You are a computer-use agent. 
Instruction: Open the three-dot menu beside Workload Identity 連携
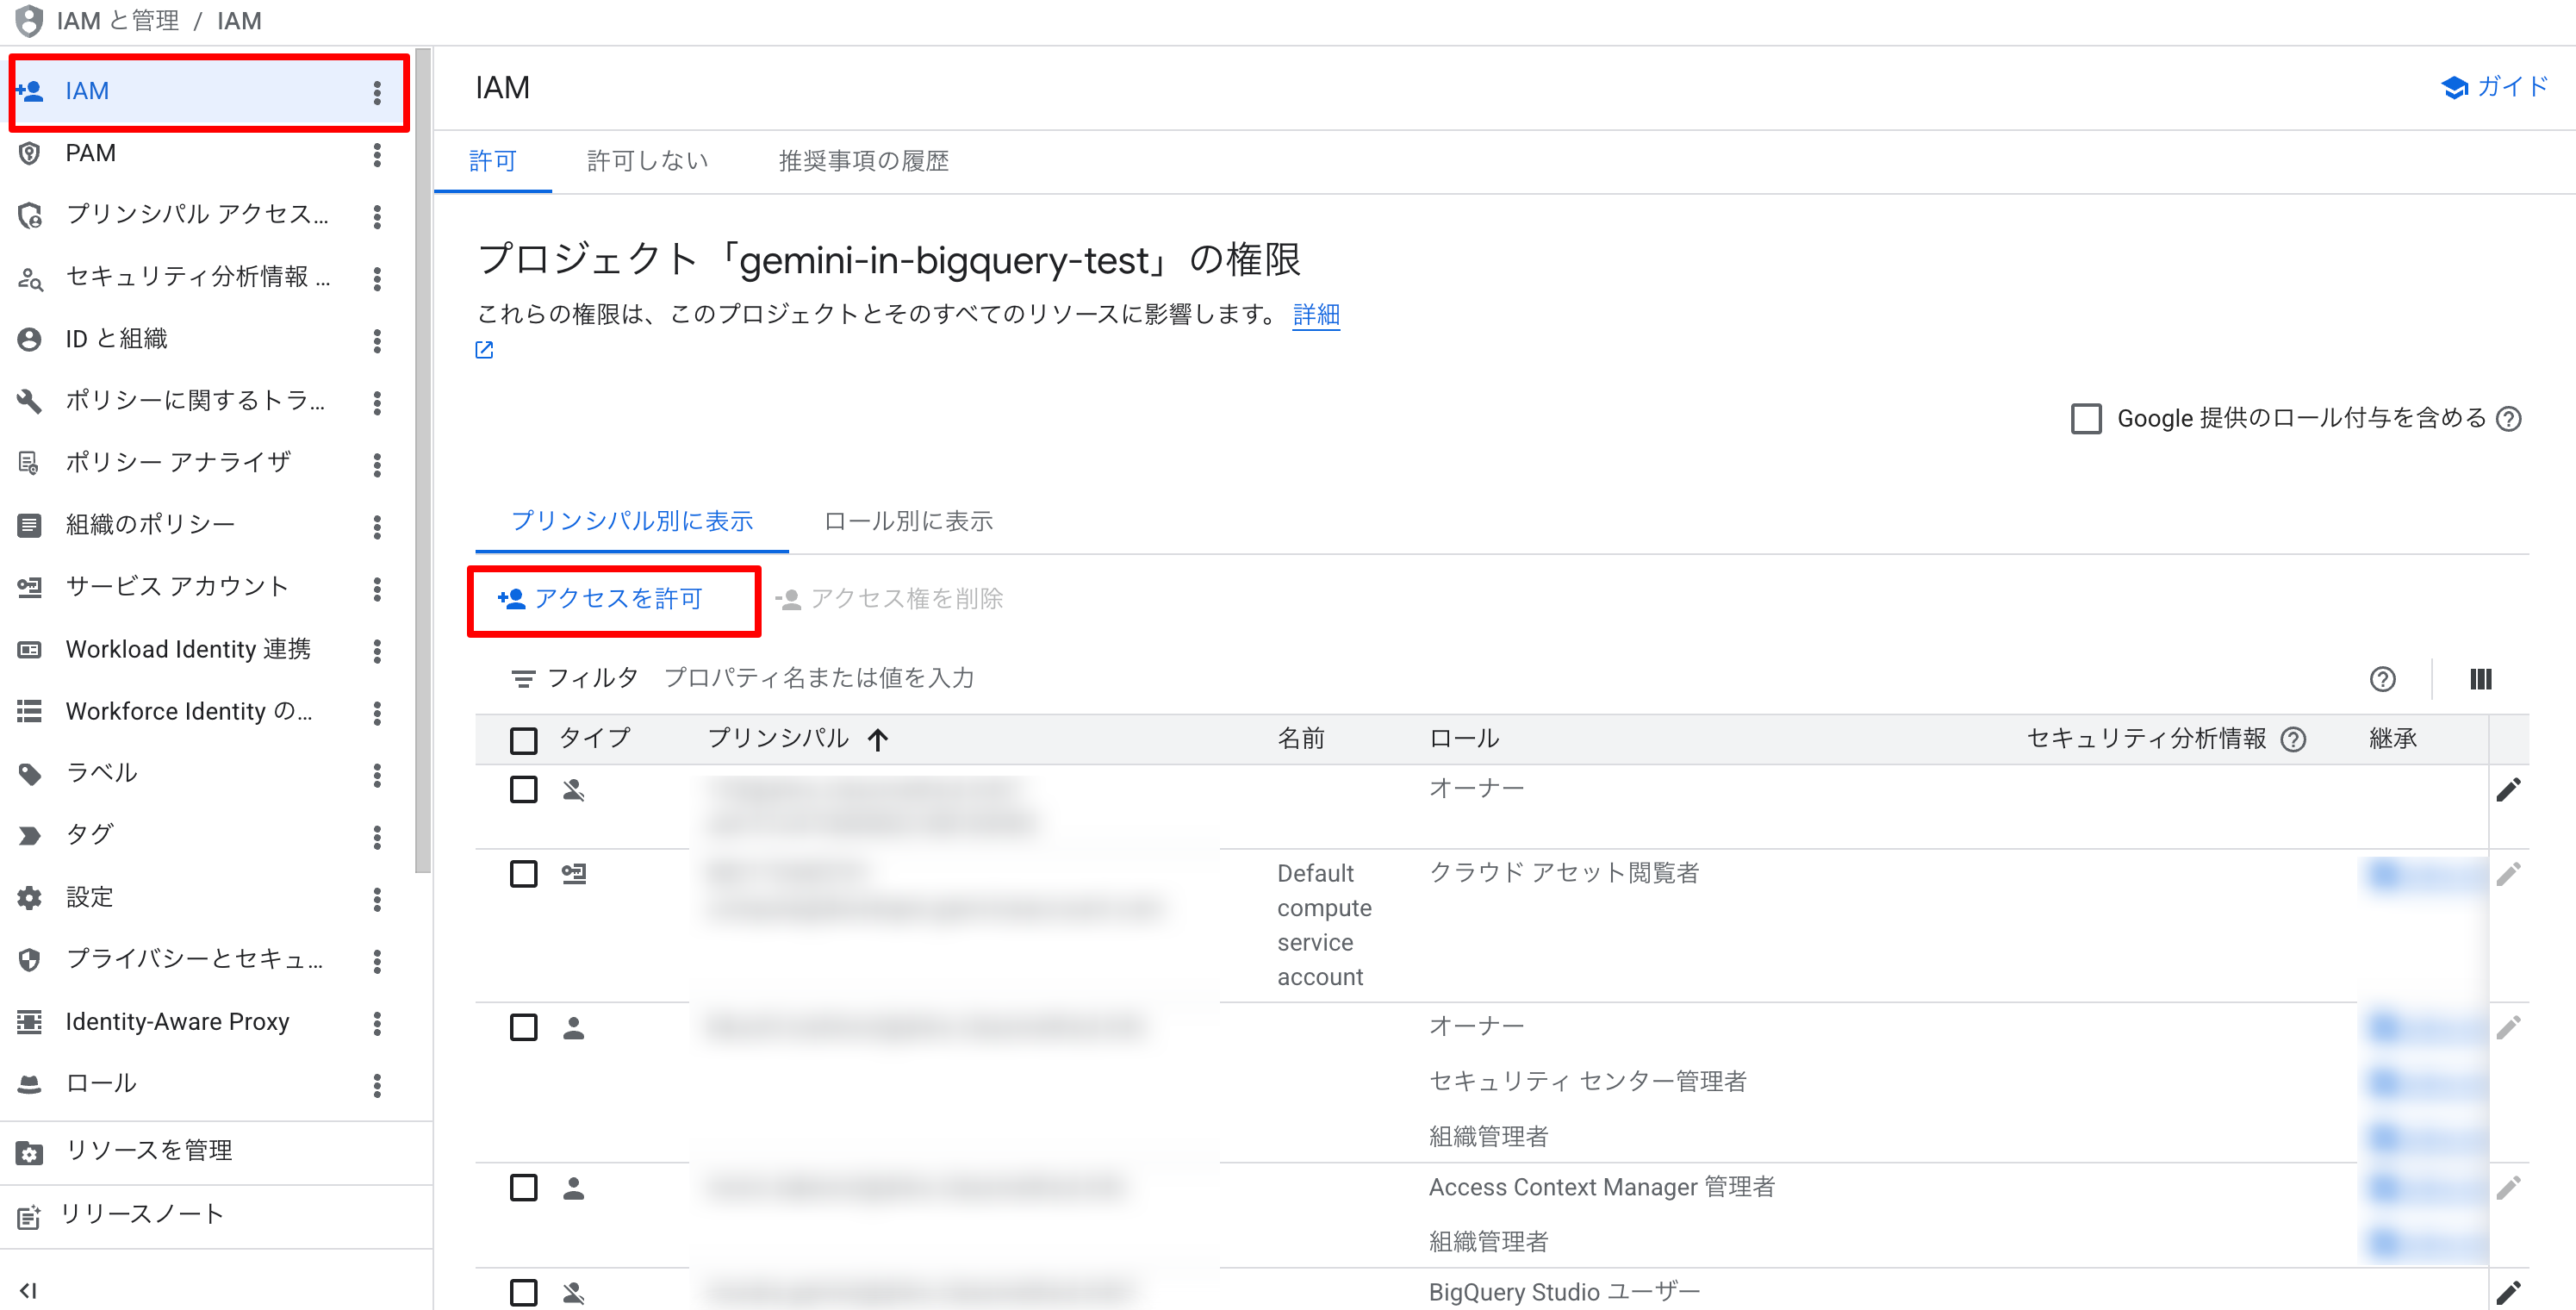pyautogui.click(x=377, y=650)
